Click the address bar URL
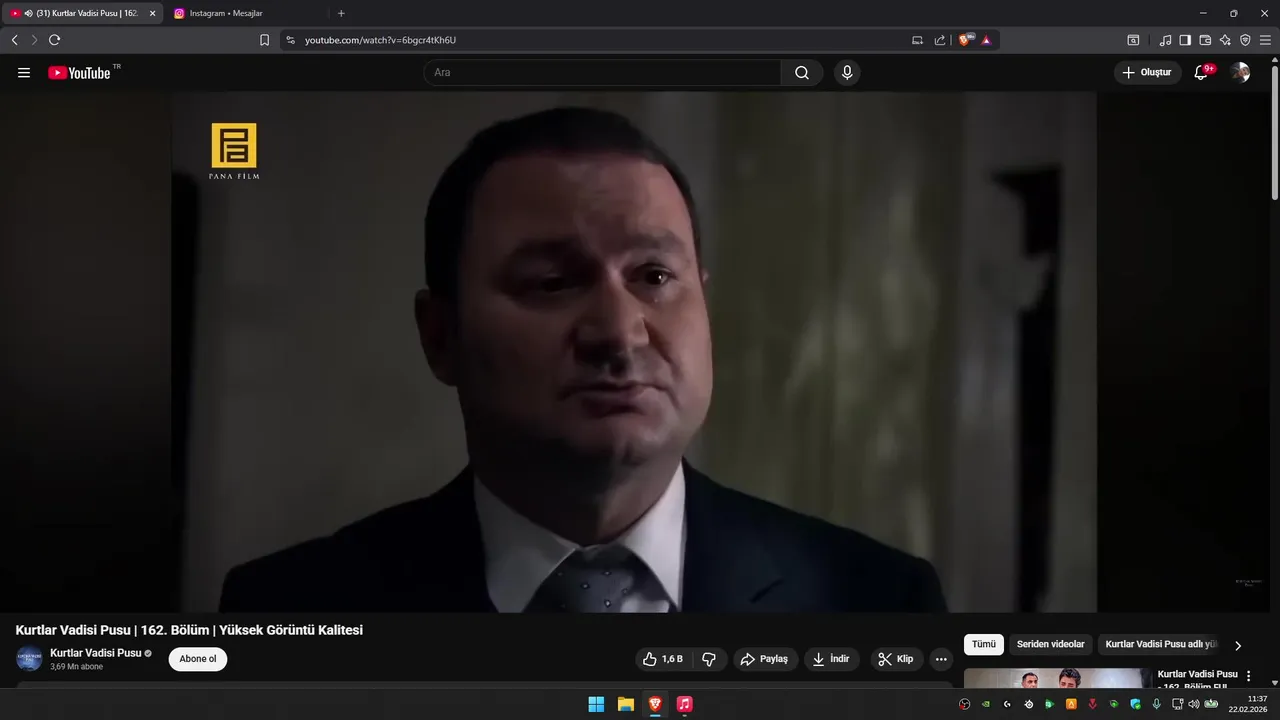1280x720 pixels. point(380,40)
